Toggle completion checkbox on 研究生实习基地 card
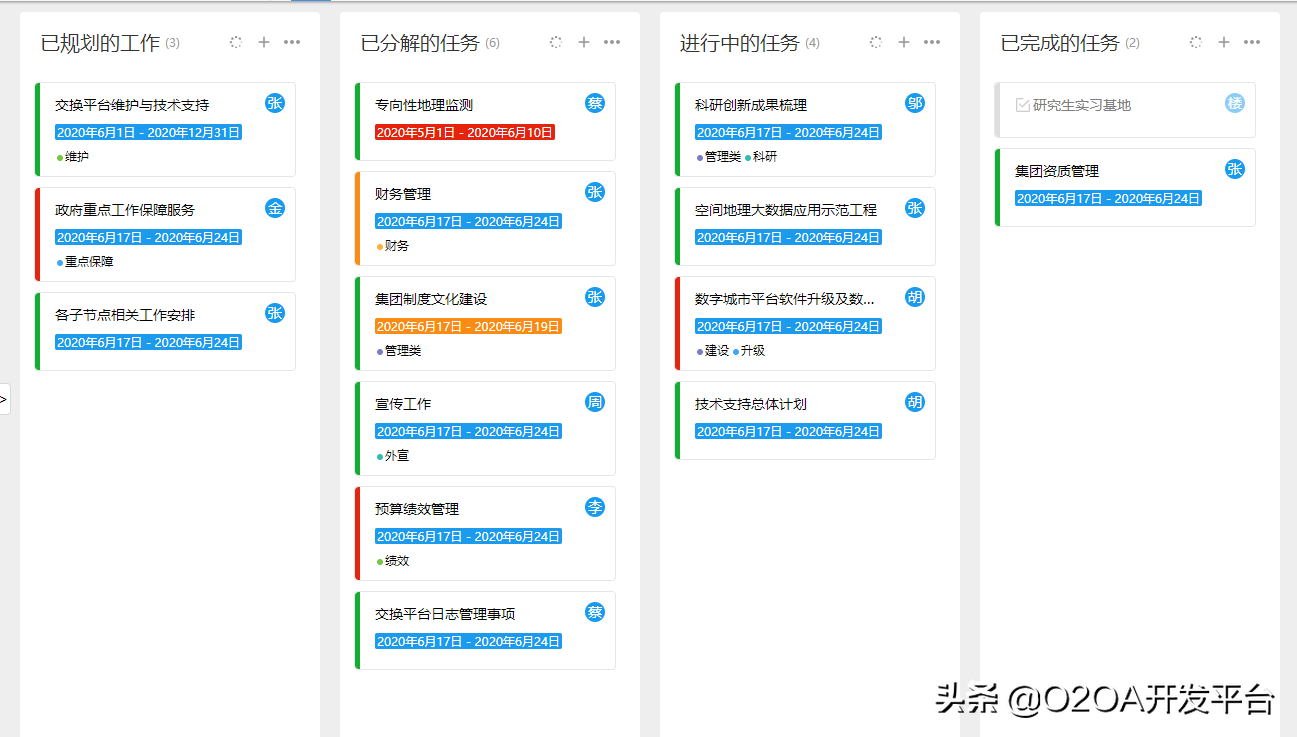 (1023, 103)
